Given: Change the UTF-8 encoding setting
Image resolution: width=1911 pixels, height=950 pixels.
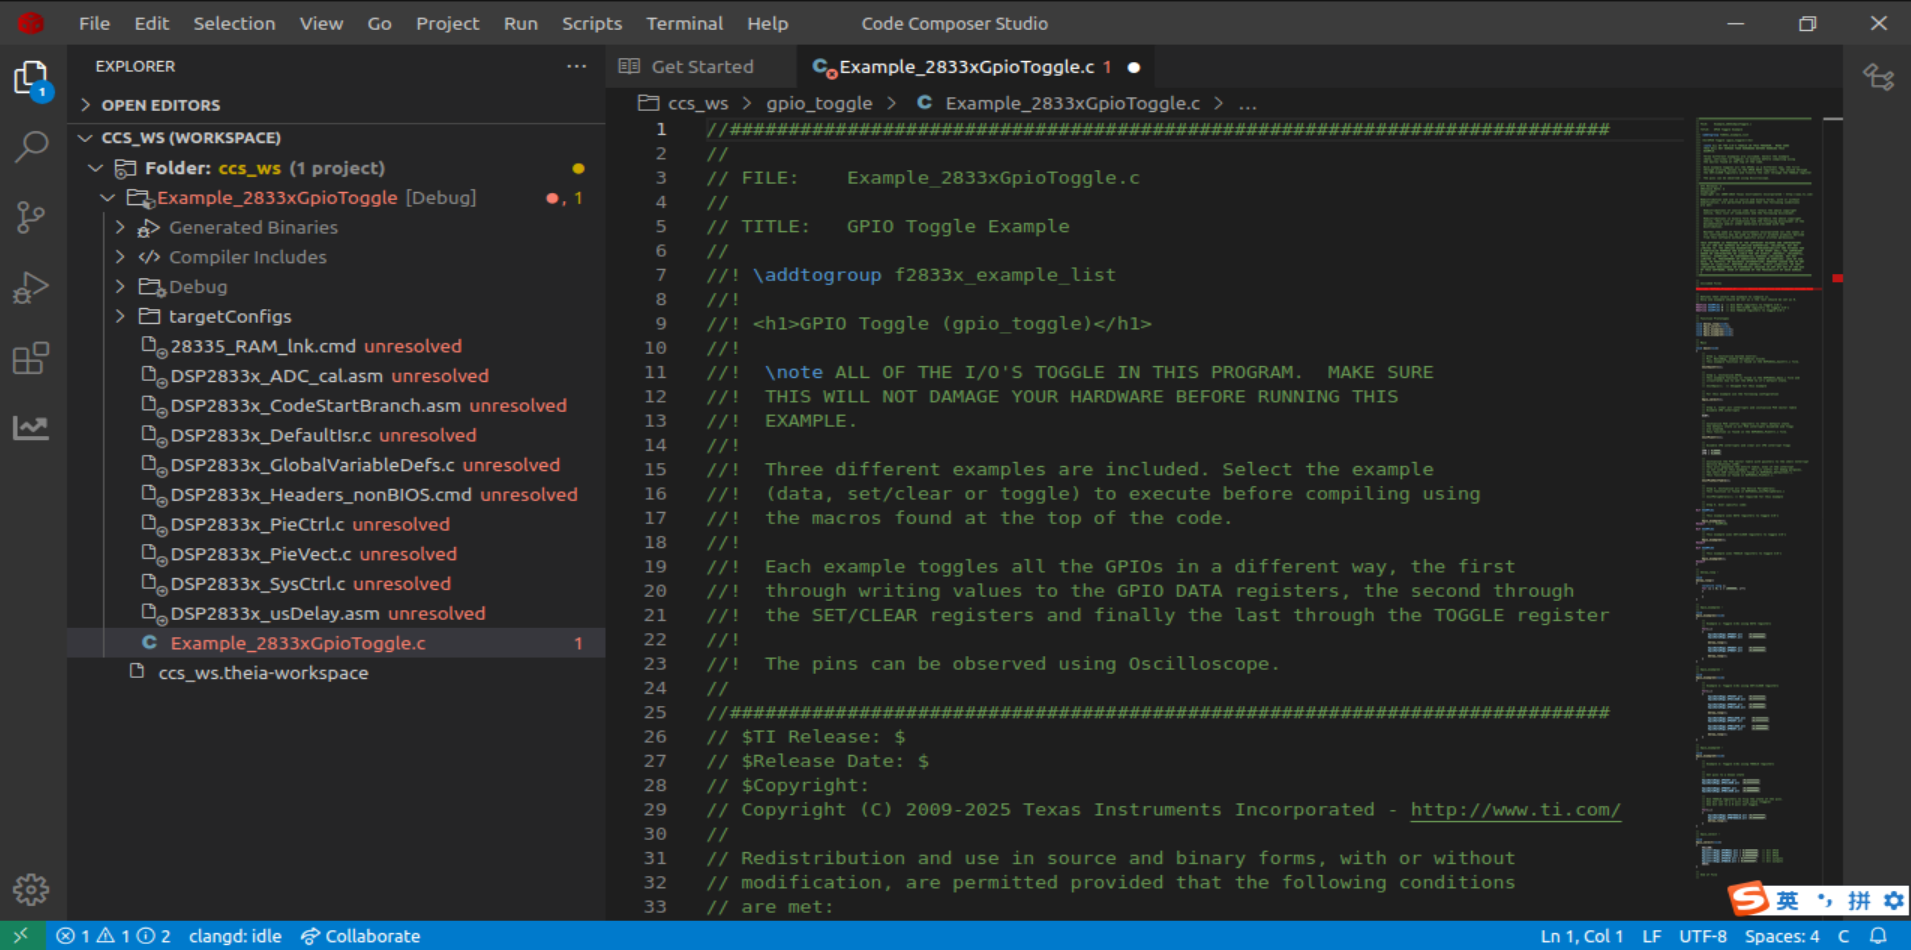Looking at the screenshot, I should (x=1703, y=936).
